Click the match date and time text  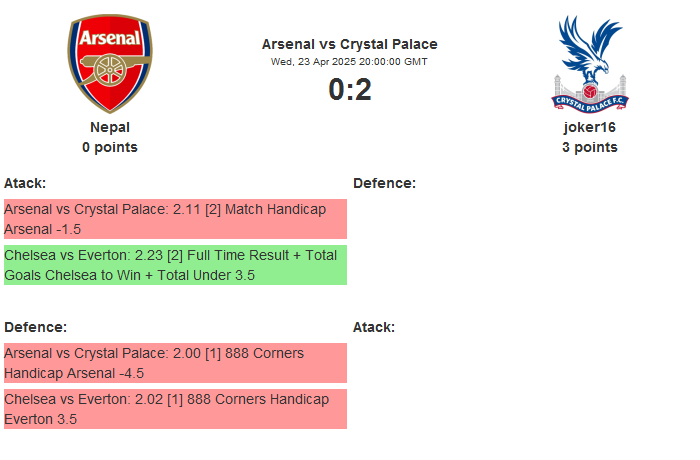349,61
